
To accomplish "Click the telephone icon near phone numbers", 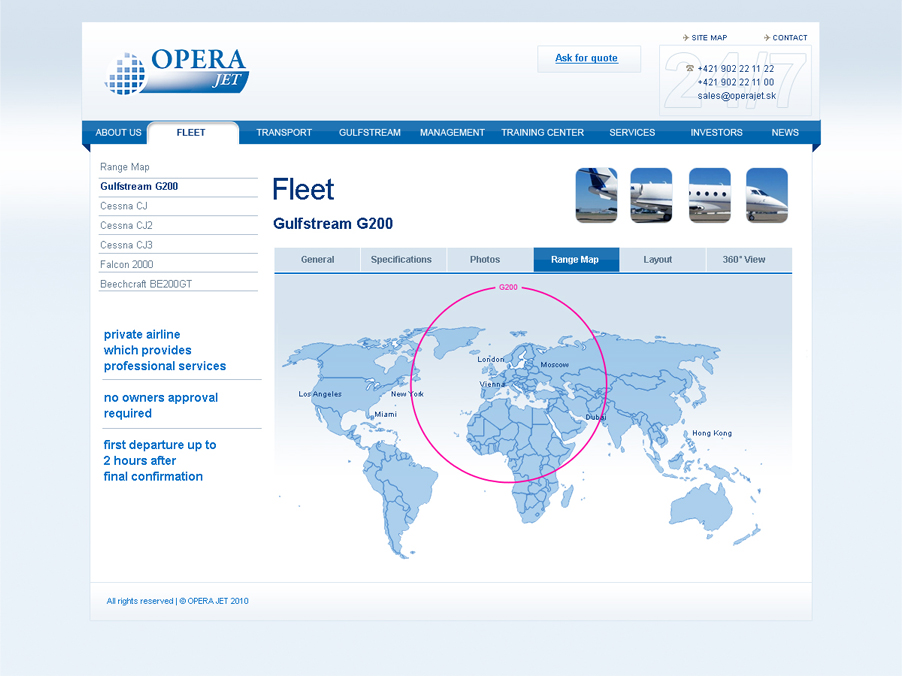I will (x=690, y=68).
